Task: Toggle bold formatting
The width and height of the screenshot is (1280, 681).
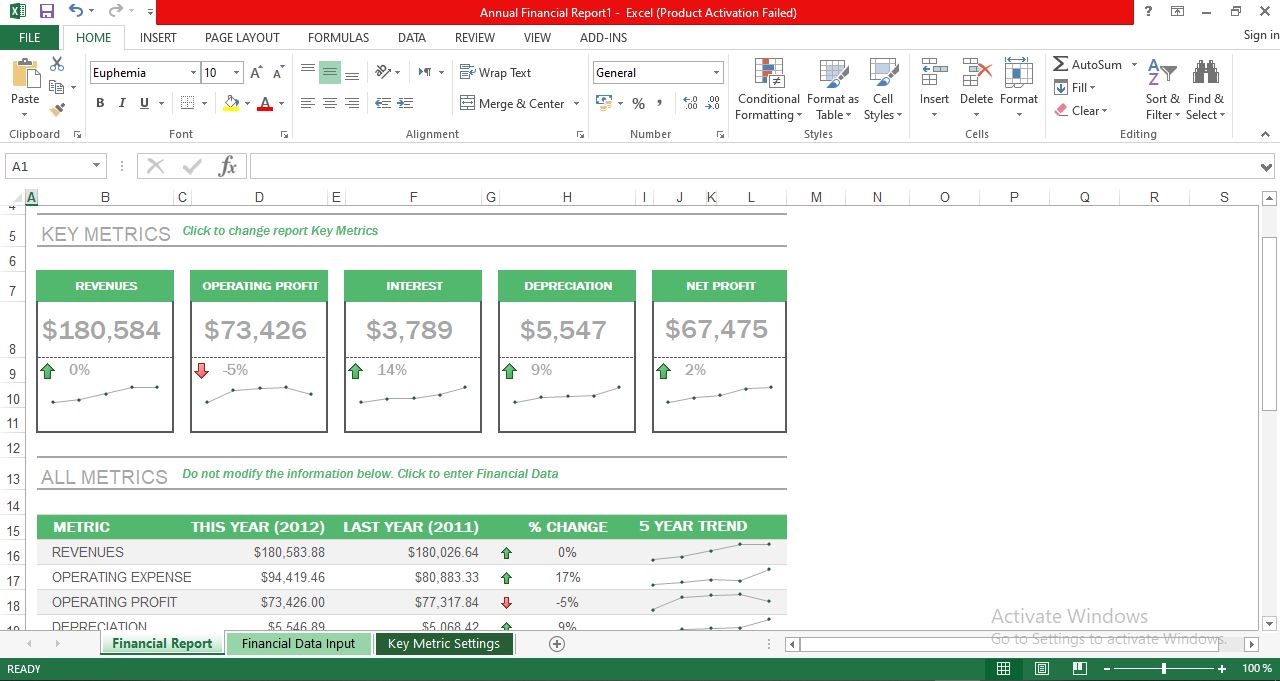Action: [99, 103]
